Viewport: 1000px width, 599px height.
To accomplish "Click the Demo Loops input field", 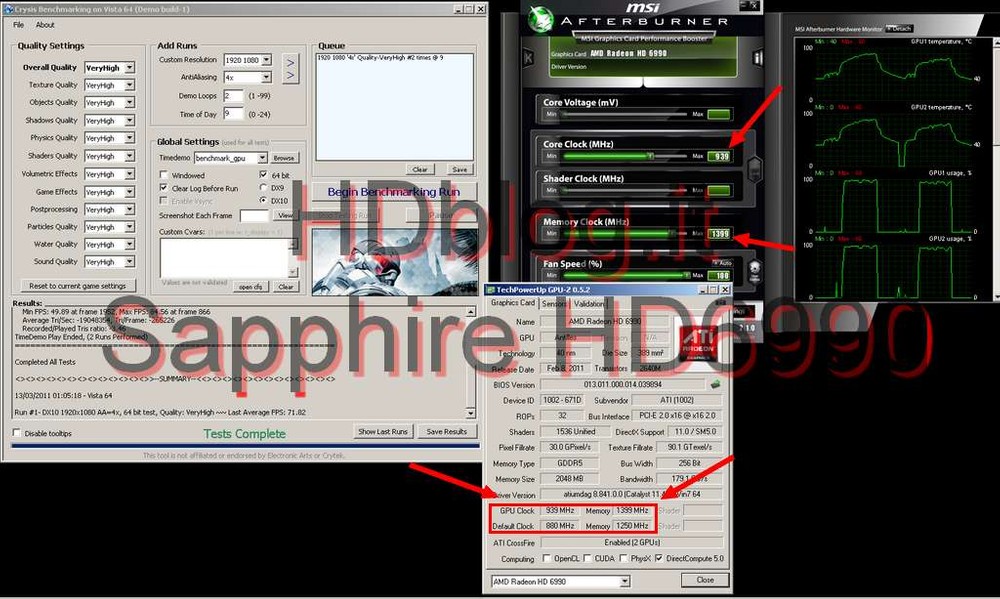I will pos(233,96).
